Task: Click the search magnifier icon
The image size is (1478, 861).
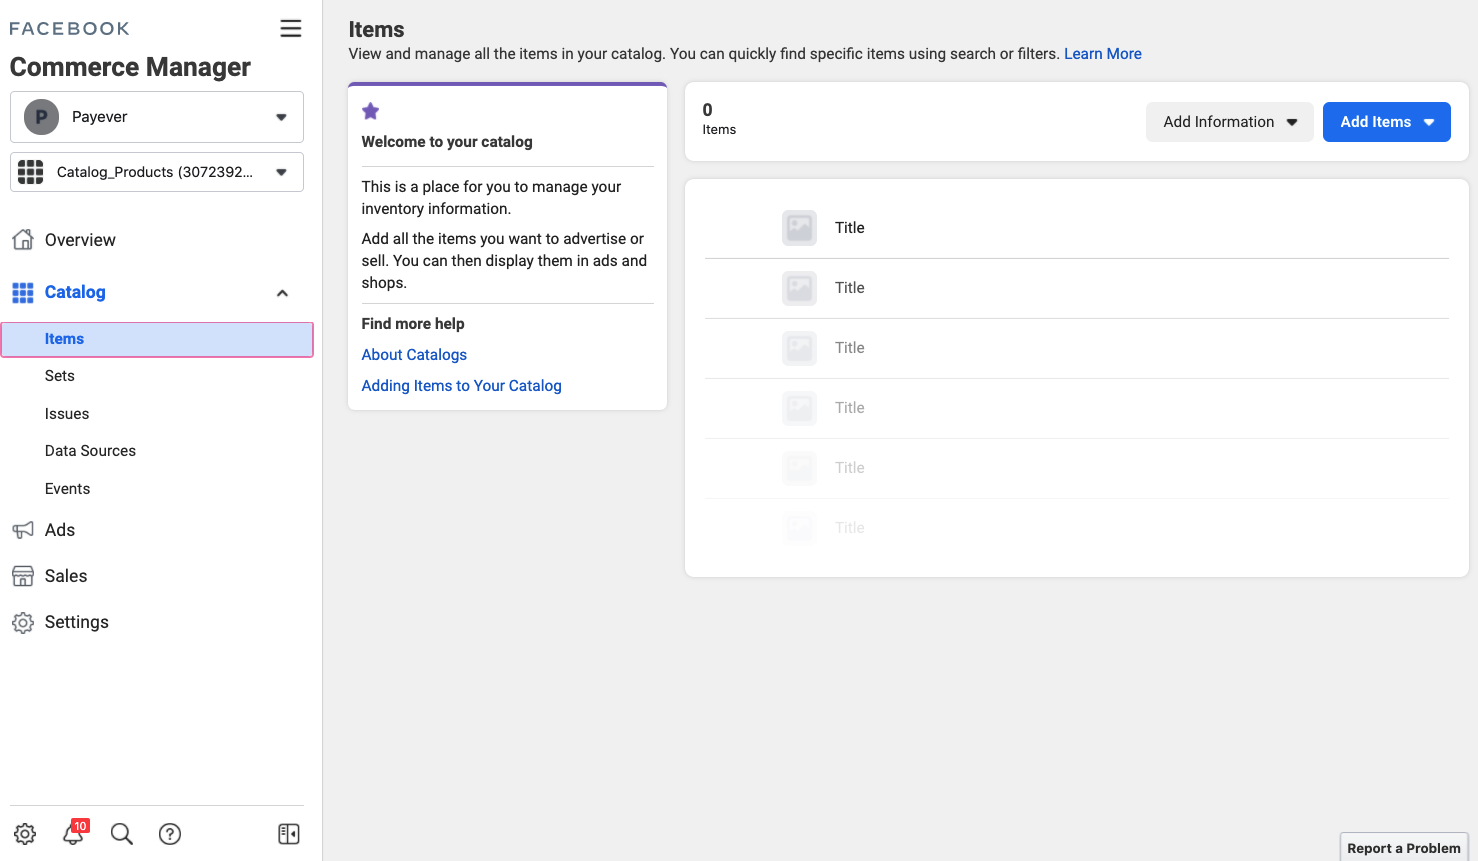Action: click(122, 834)
